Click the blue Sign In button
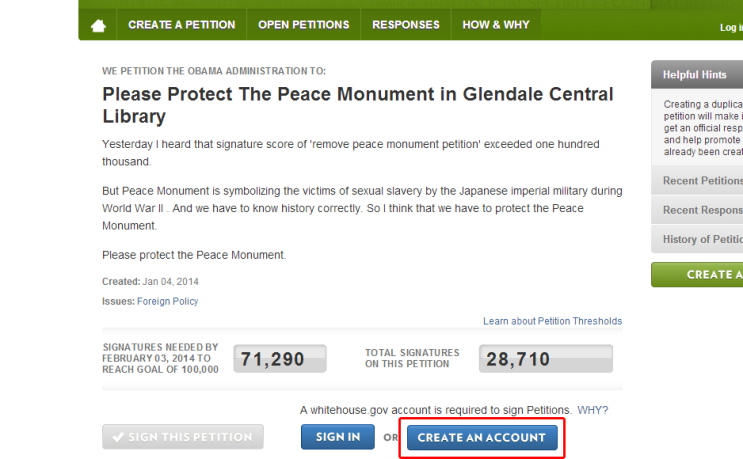Viewport: 743px width, 459px height. pyautogui.click(x=338, y=437)
